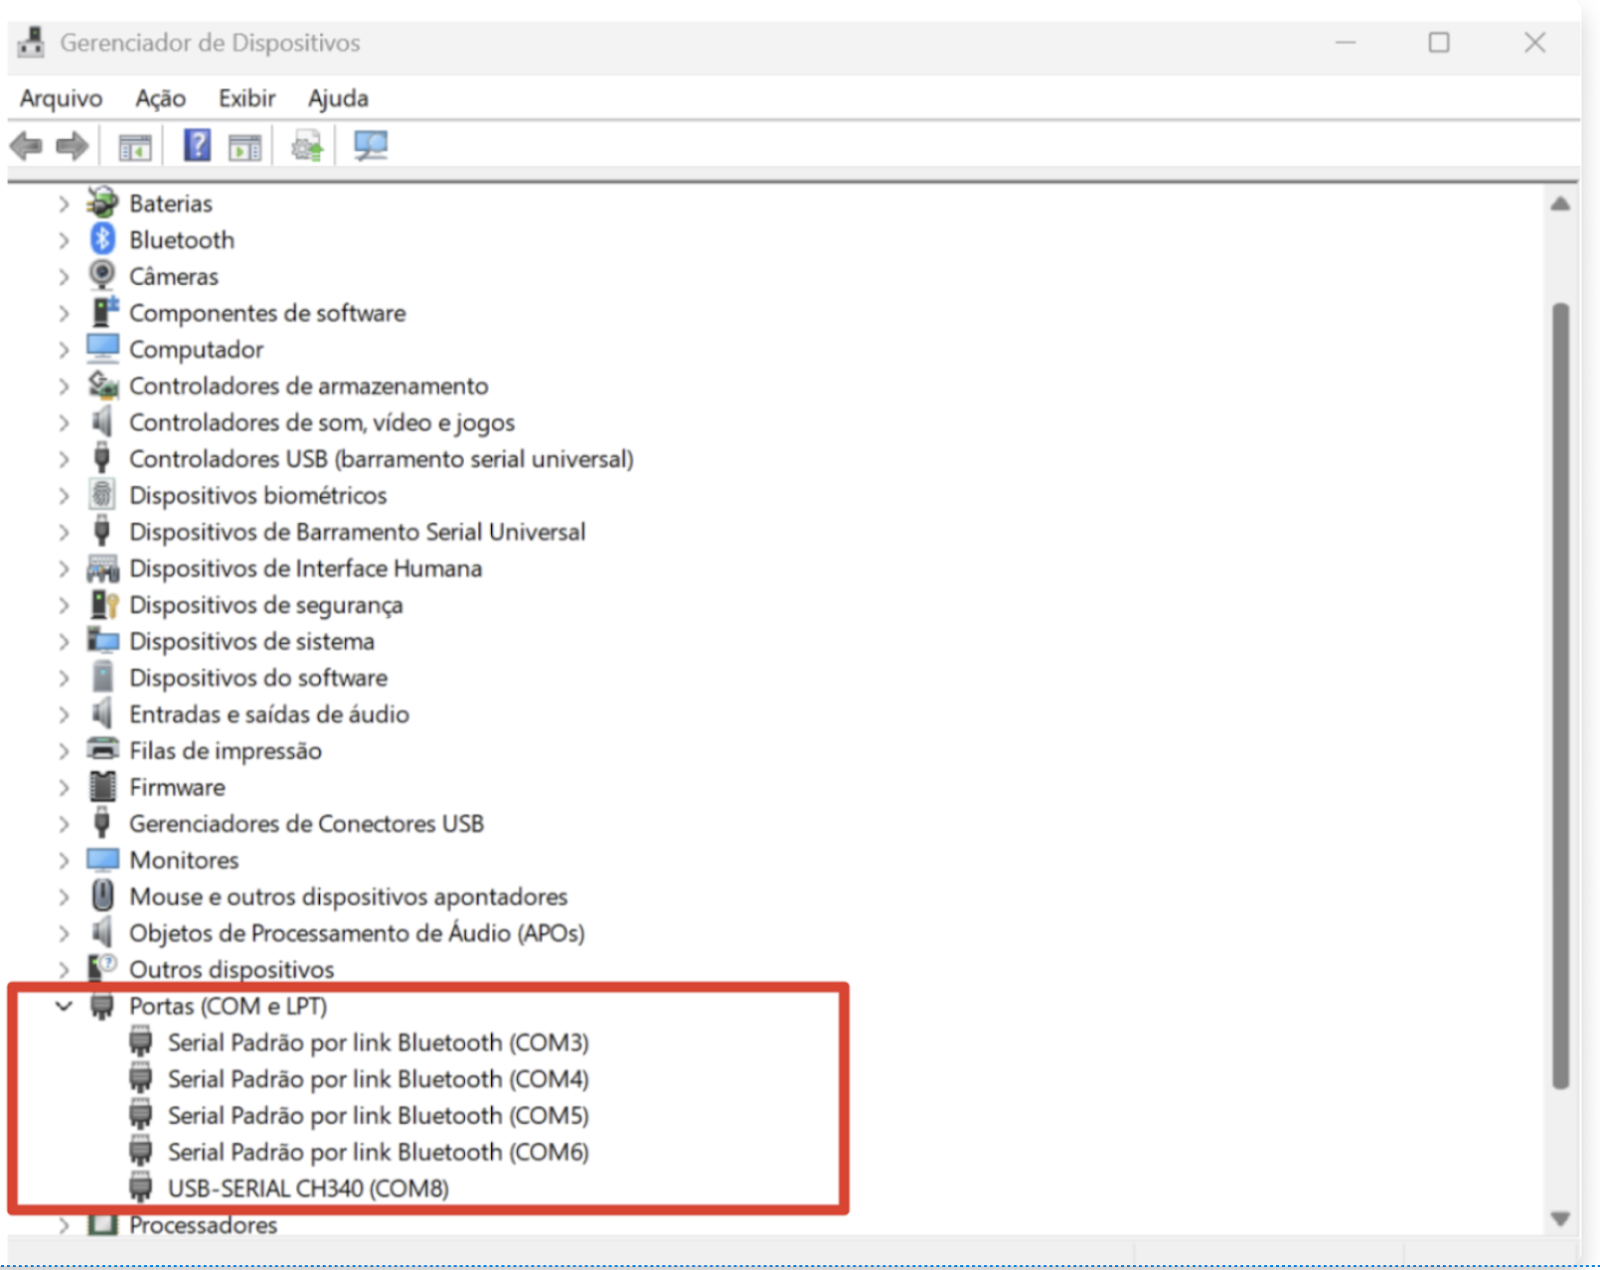Image resolution: width=1600 pixels, height=1270 pixels.
Task: Select Serial Padrão por link Bluetooth (COM4)
Action: tap(378, 1079)
